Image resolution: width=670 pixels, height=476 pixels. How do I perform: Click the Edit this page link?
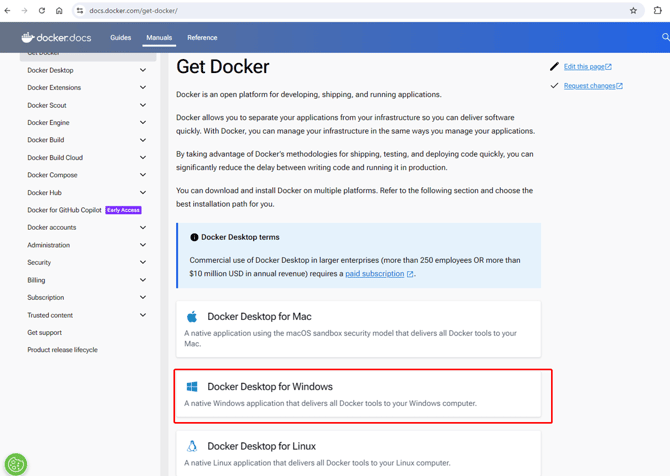tap(586, 67)
